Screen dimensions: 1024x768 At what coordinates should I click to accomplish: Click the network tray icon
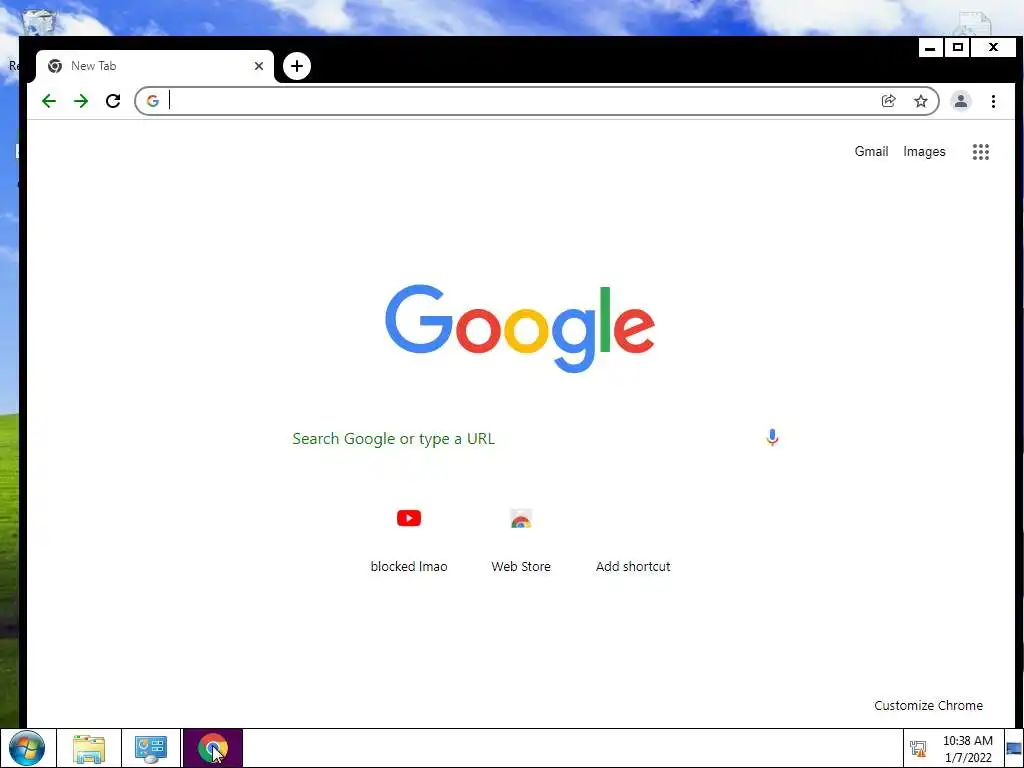(x=918, y=748)
